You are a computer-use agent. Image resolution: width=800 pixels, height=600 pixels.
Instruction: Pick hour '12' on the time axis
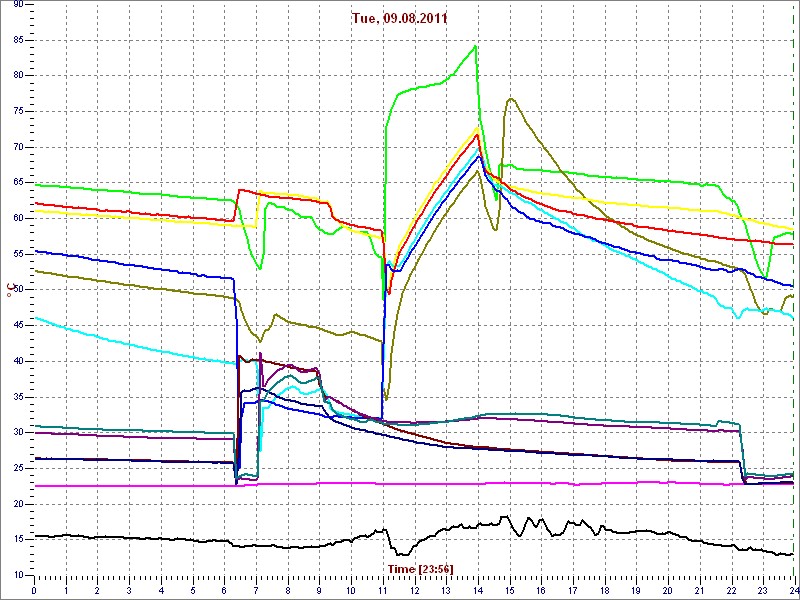414,590
